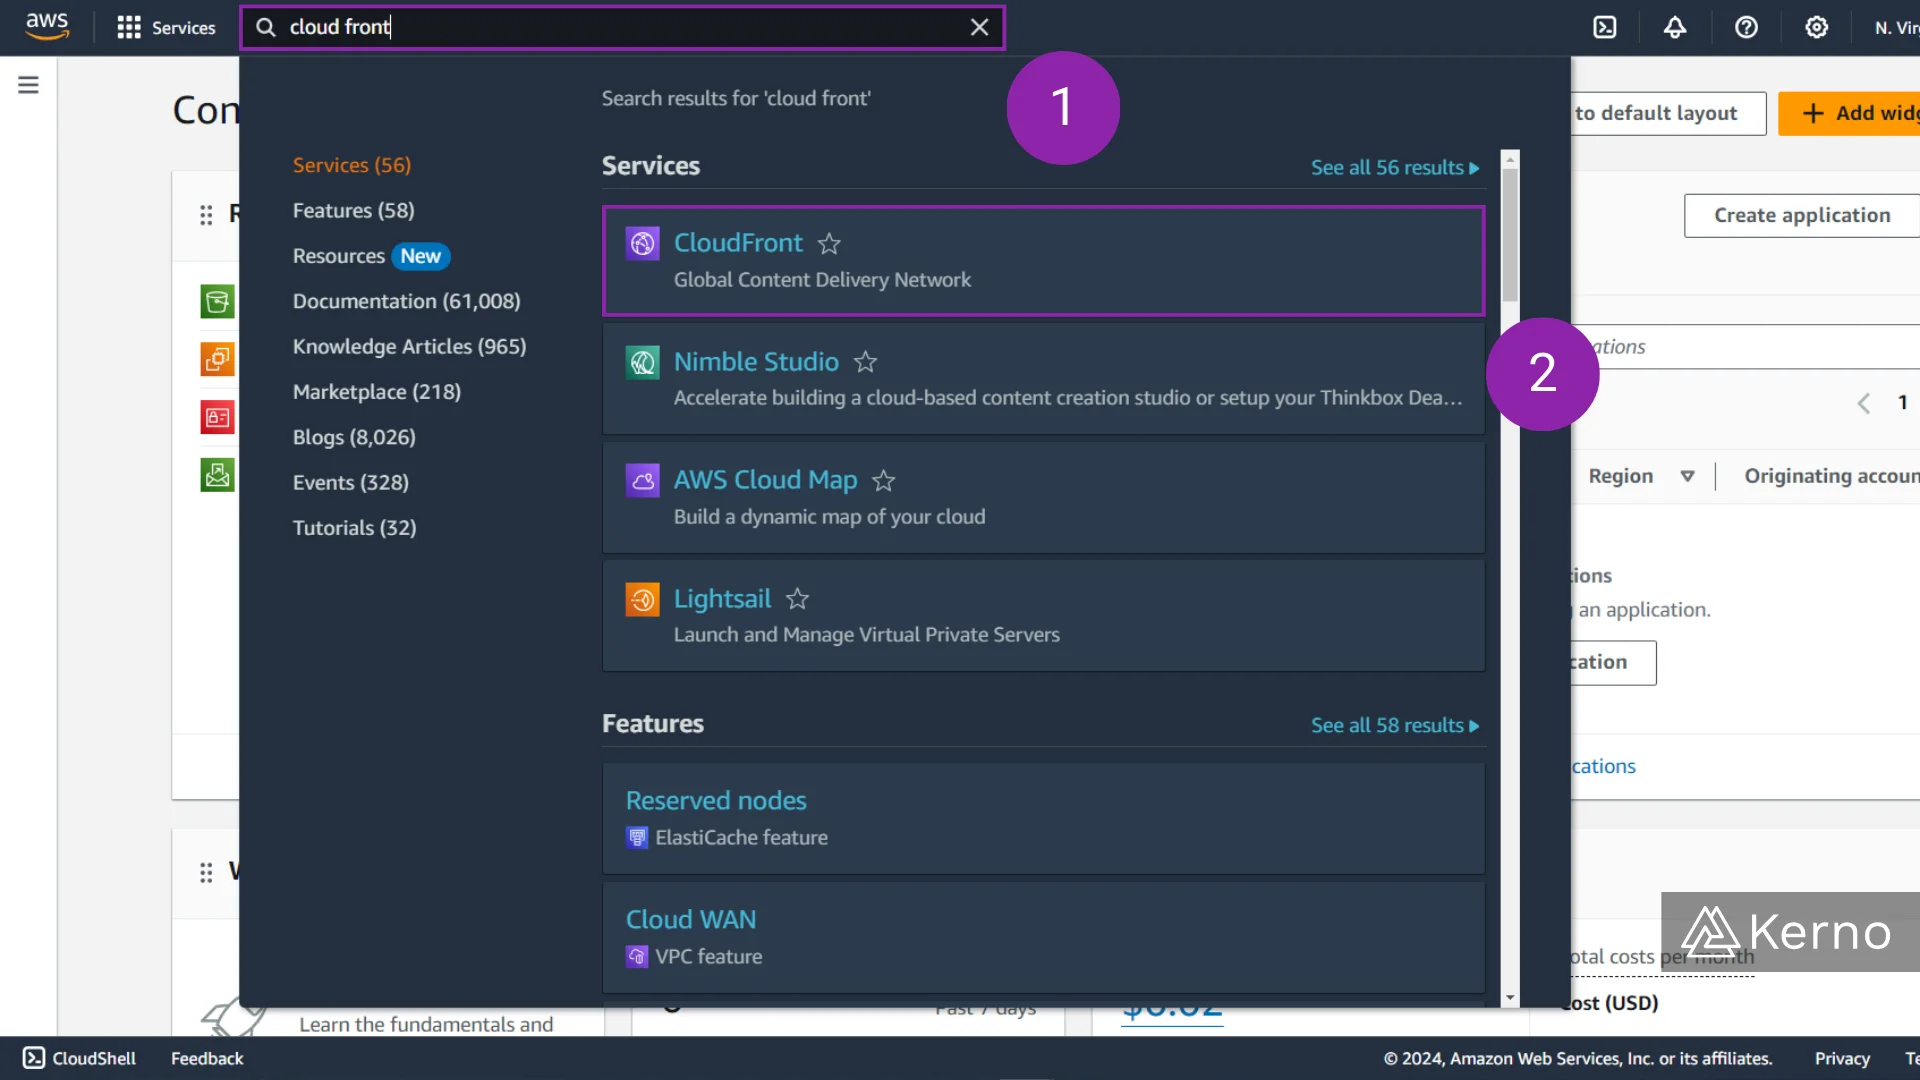Open the Region column sort dropdown
The height and width of the screenshot is (1080, 1920).
pos(1687,477)
